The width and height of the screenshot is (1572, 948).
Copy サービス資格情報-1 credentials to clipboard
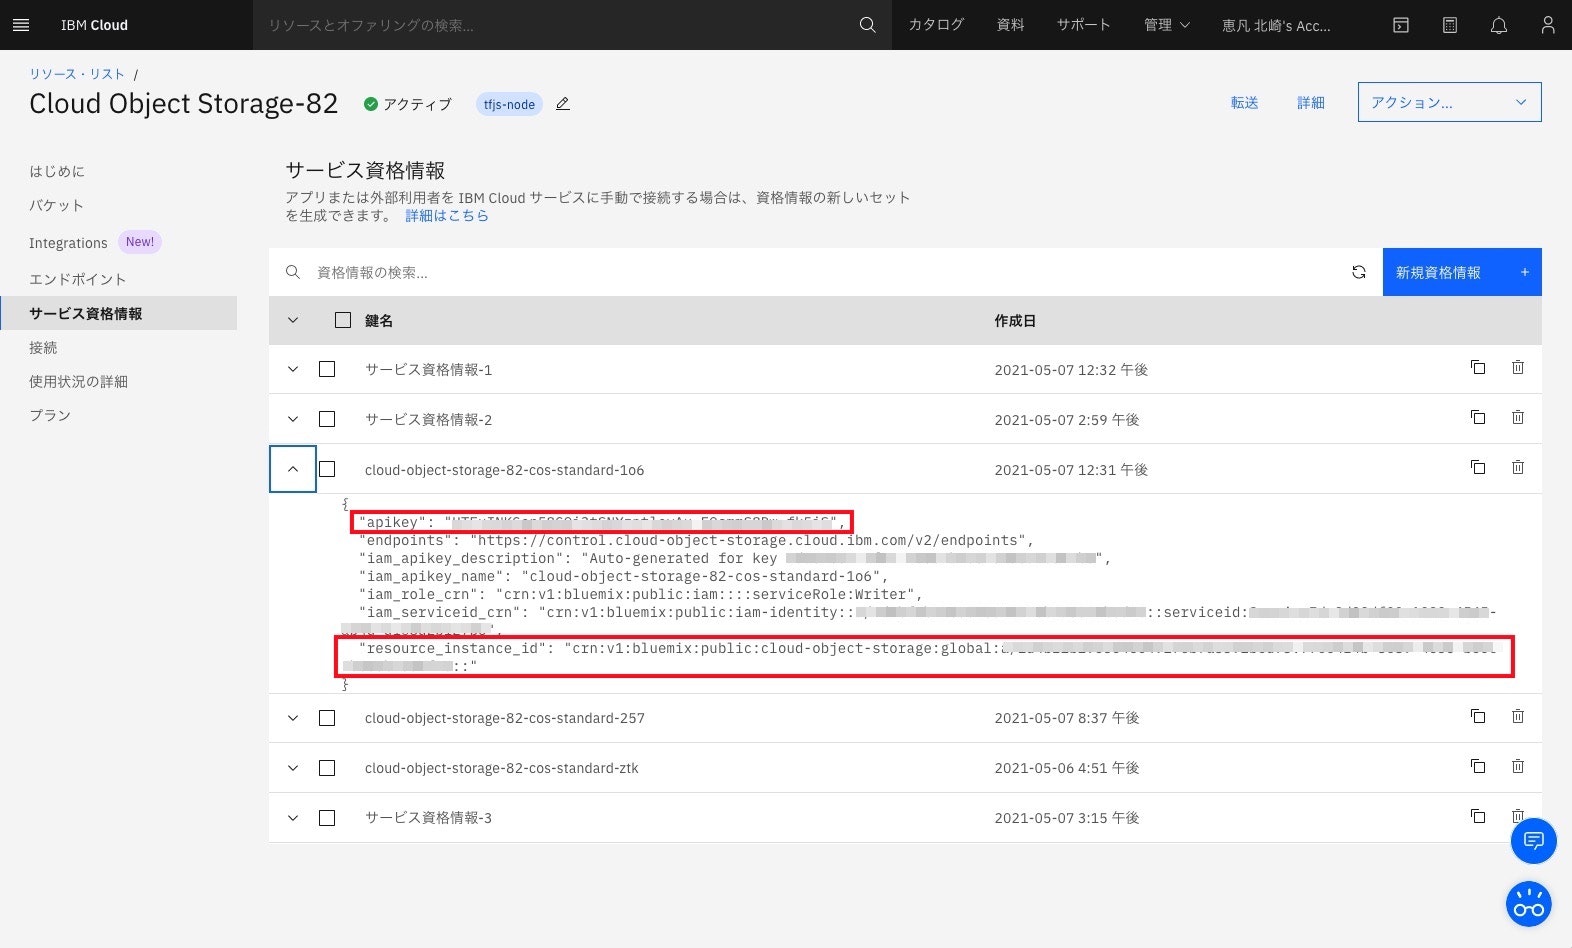1478,367
